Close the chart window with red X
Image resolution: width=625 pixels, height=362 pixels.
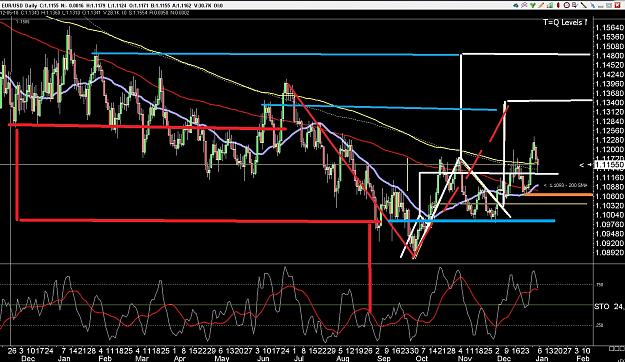point(617,5)
